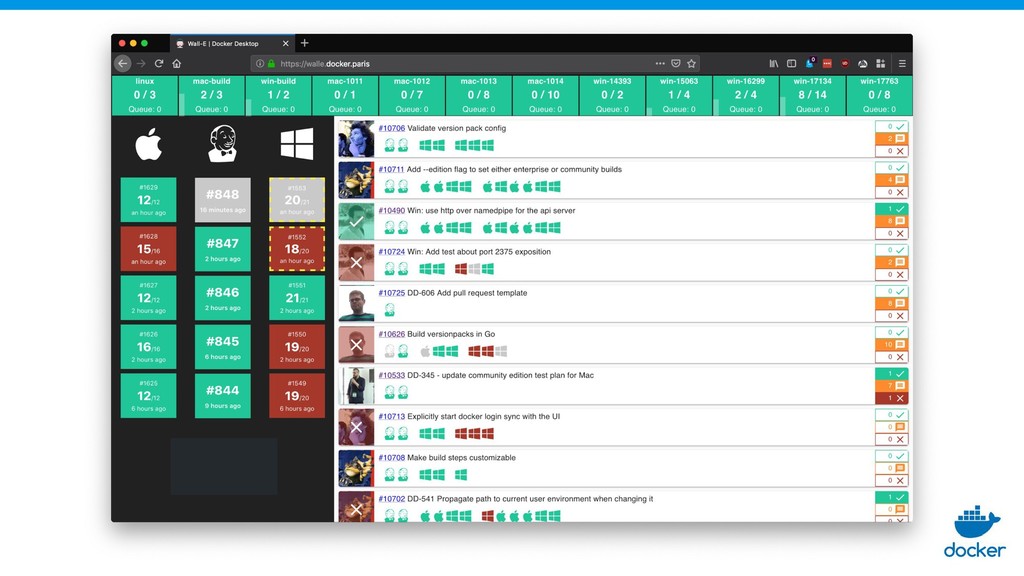Click author avatar on the #10533 row
1024x576 pixels.
tap(356, 385)
